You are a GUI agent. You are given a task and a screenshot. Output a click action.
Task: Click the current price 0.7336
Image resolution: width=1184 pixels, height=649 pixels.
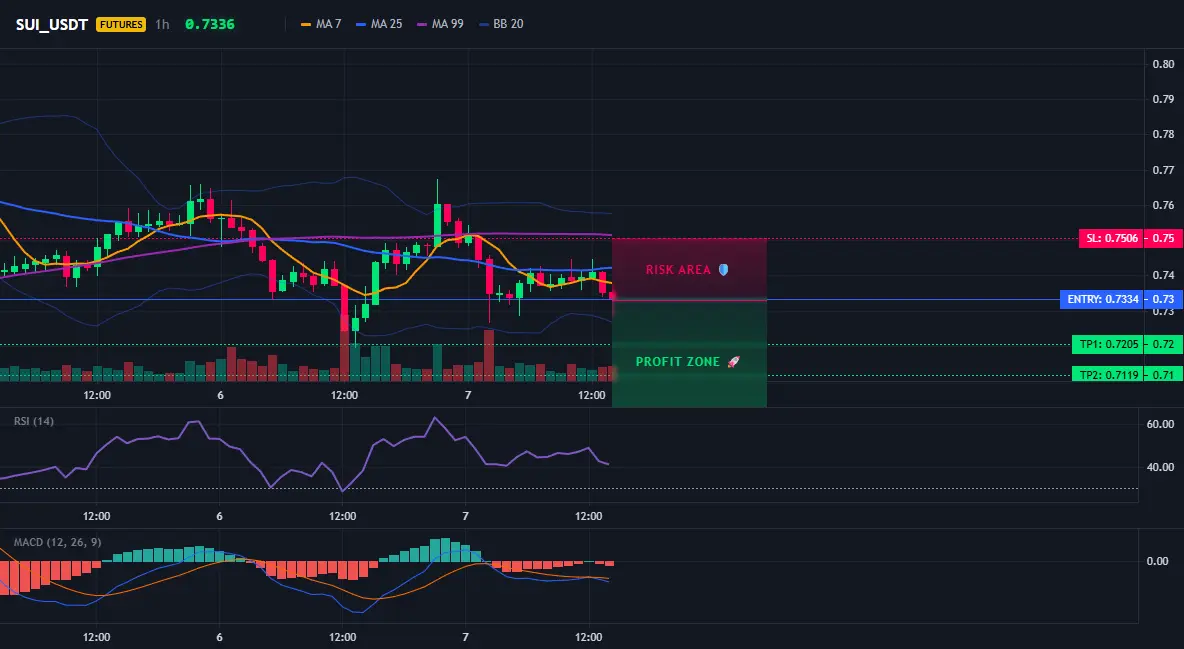(x=210, y=24)
